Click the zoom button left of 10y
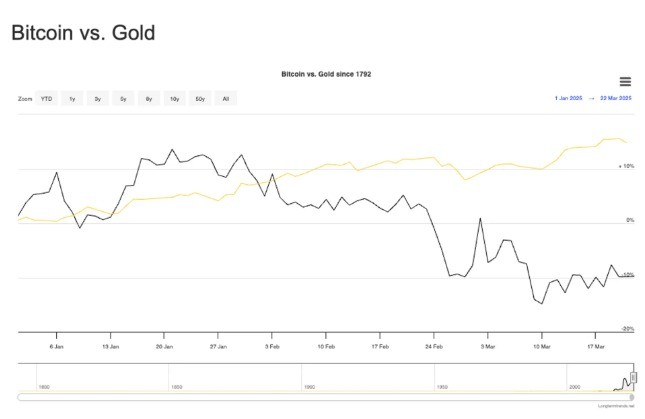Viewport: 645px width, 419px height. [x=149, y=99]
